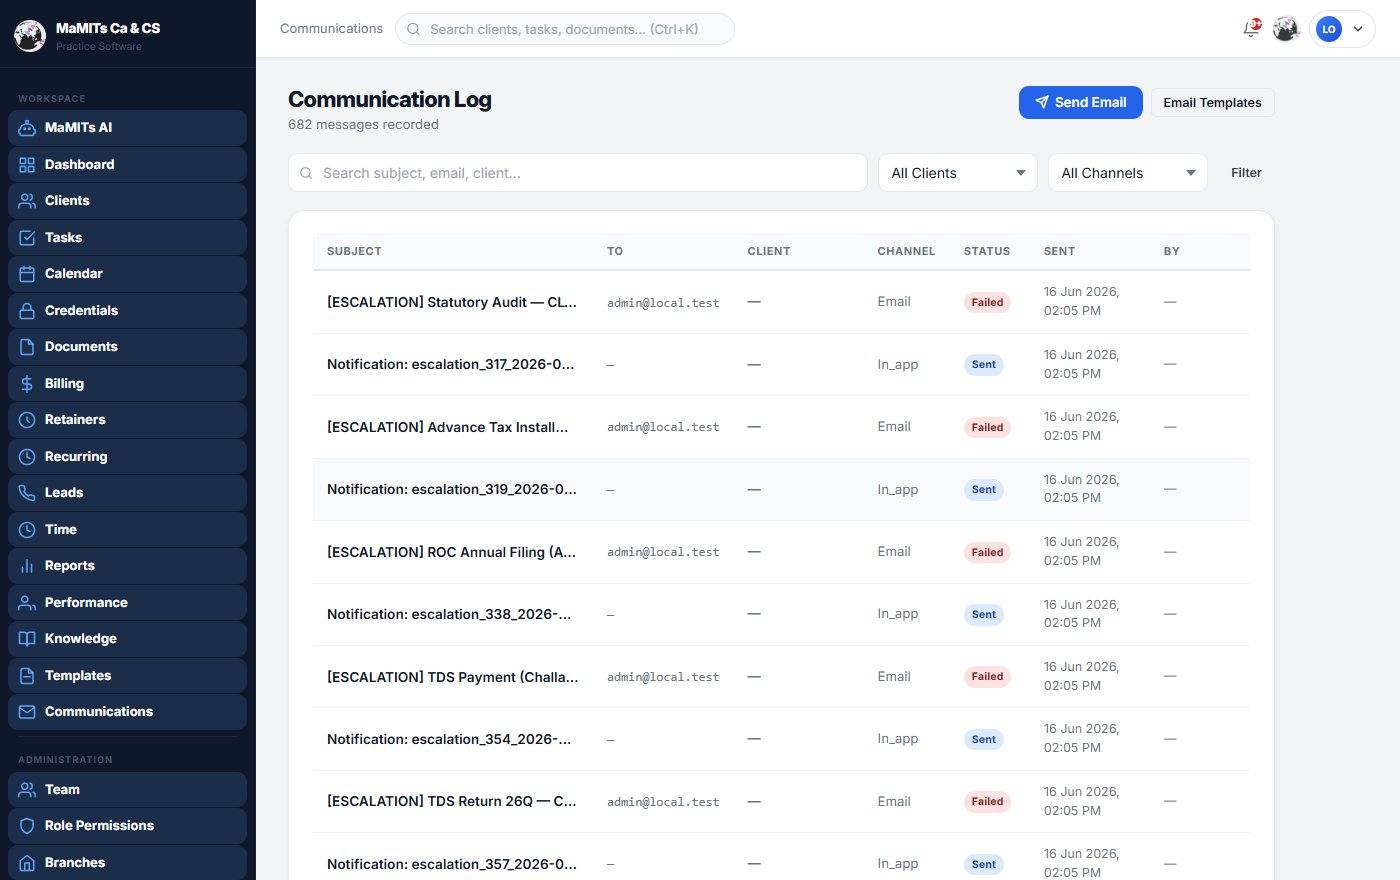Screen dimensions: 1400x880
Task: Click the Sent column header
Action: (1059, 251)
